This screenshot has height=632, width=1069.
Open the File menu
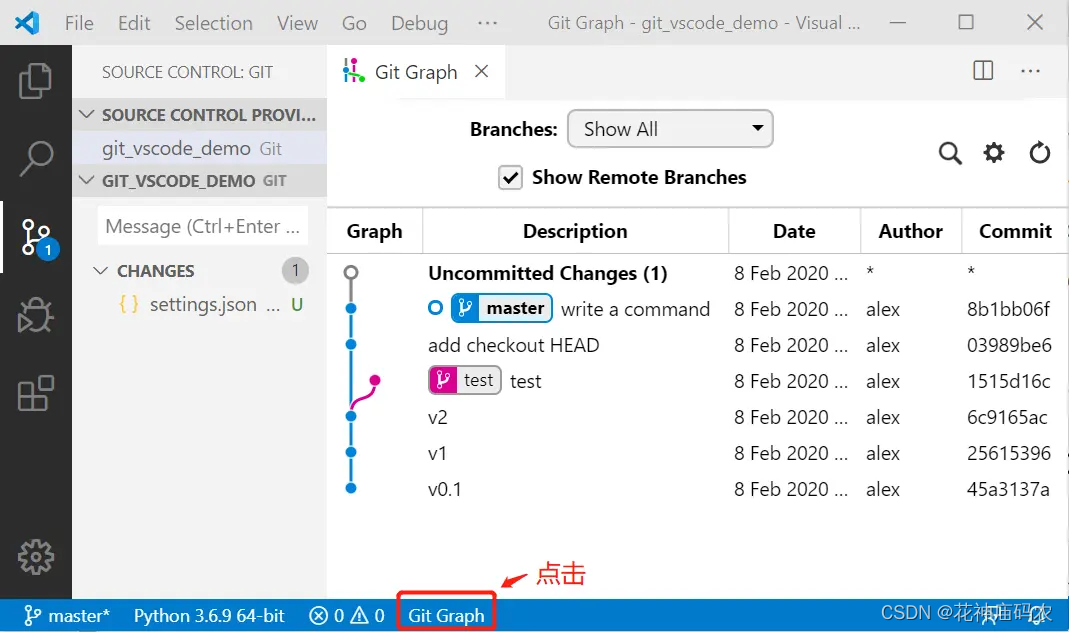[x=79, y=23]
